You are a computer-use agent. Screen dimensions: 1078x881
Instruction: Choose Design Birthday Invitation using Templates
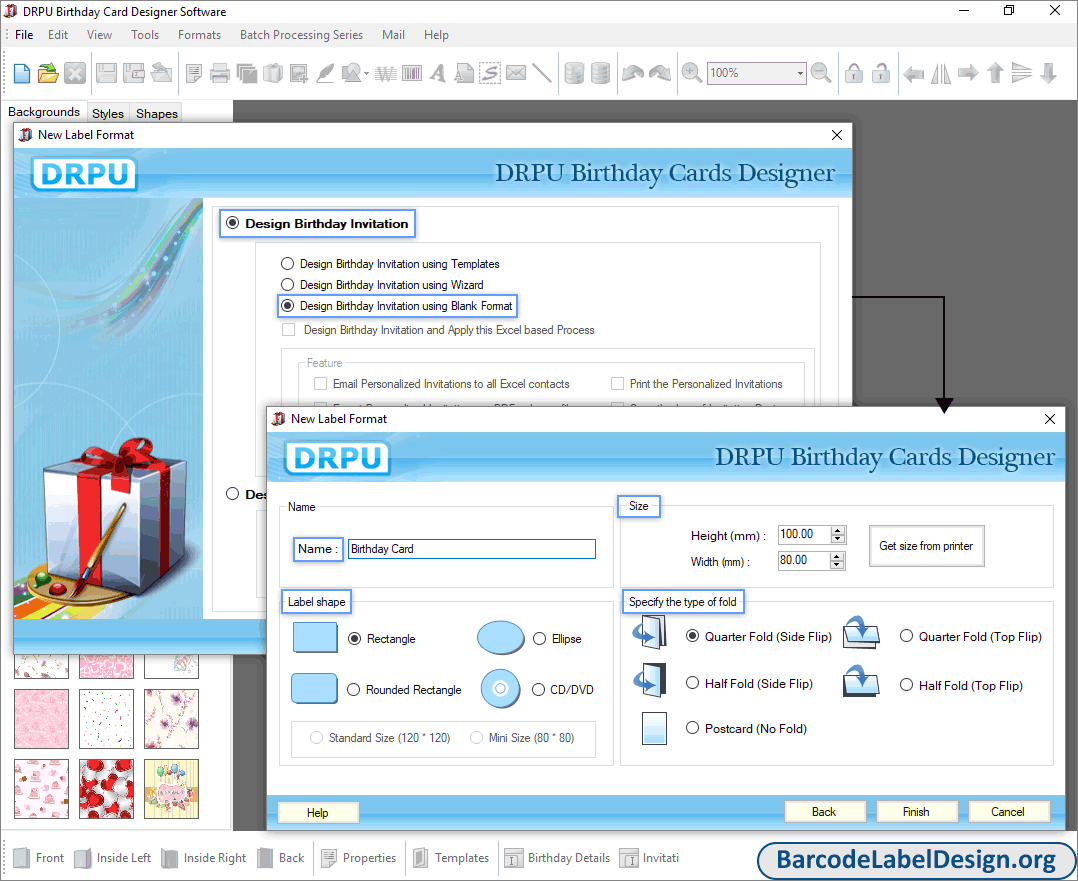coord(287,263)
